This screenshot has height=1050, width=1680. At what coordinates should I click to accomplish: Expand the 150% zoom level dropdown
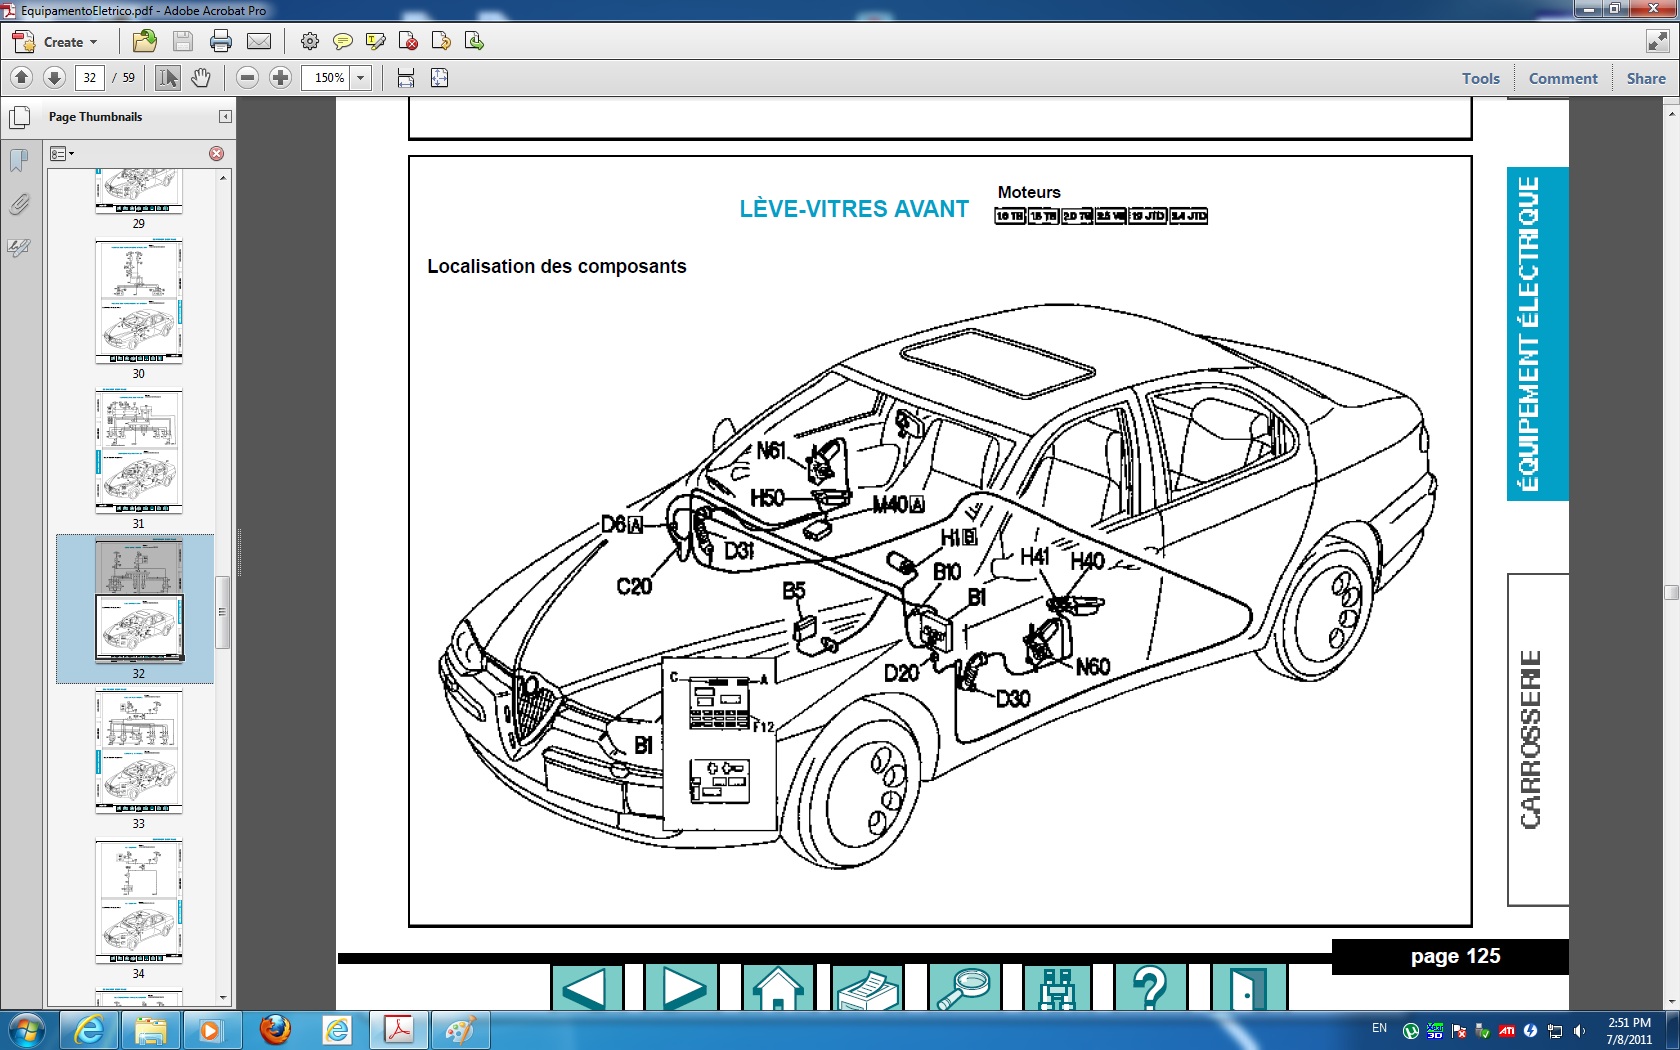click(x=361, y=78)
